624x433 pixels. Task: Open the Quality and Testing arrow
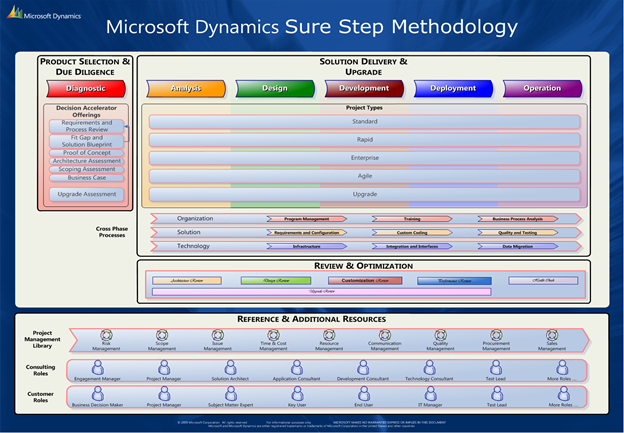[518, 232]
